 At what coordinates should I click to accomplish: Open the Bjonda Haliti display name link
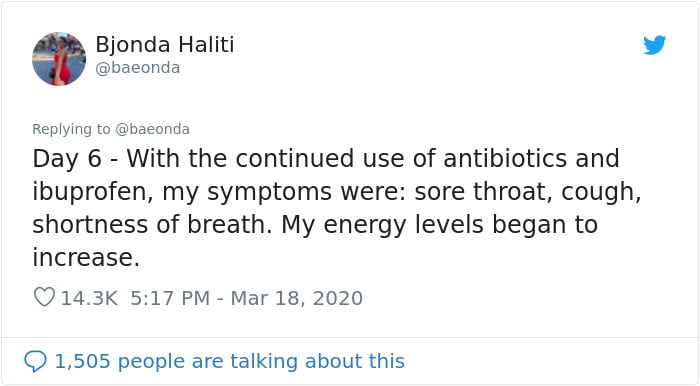pos(165,45)
